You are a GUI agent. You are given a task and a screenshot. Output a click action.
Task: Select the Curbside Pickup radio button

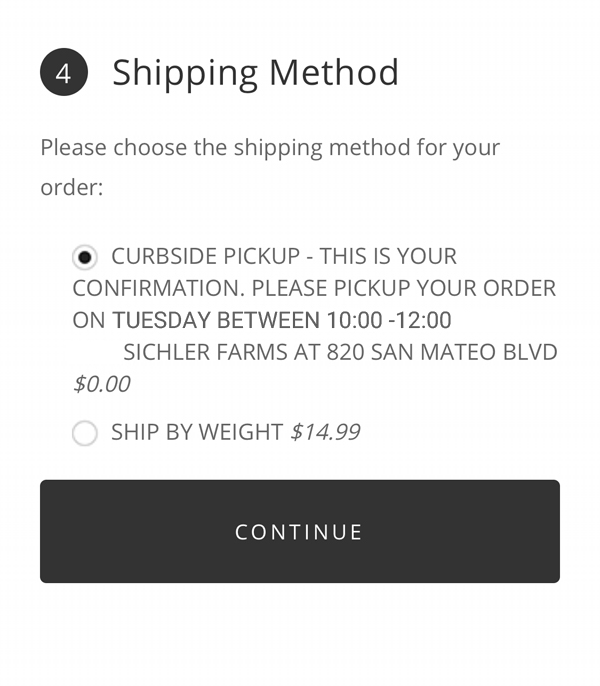[86, 257]
